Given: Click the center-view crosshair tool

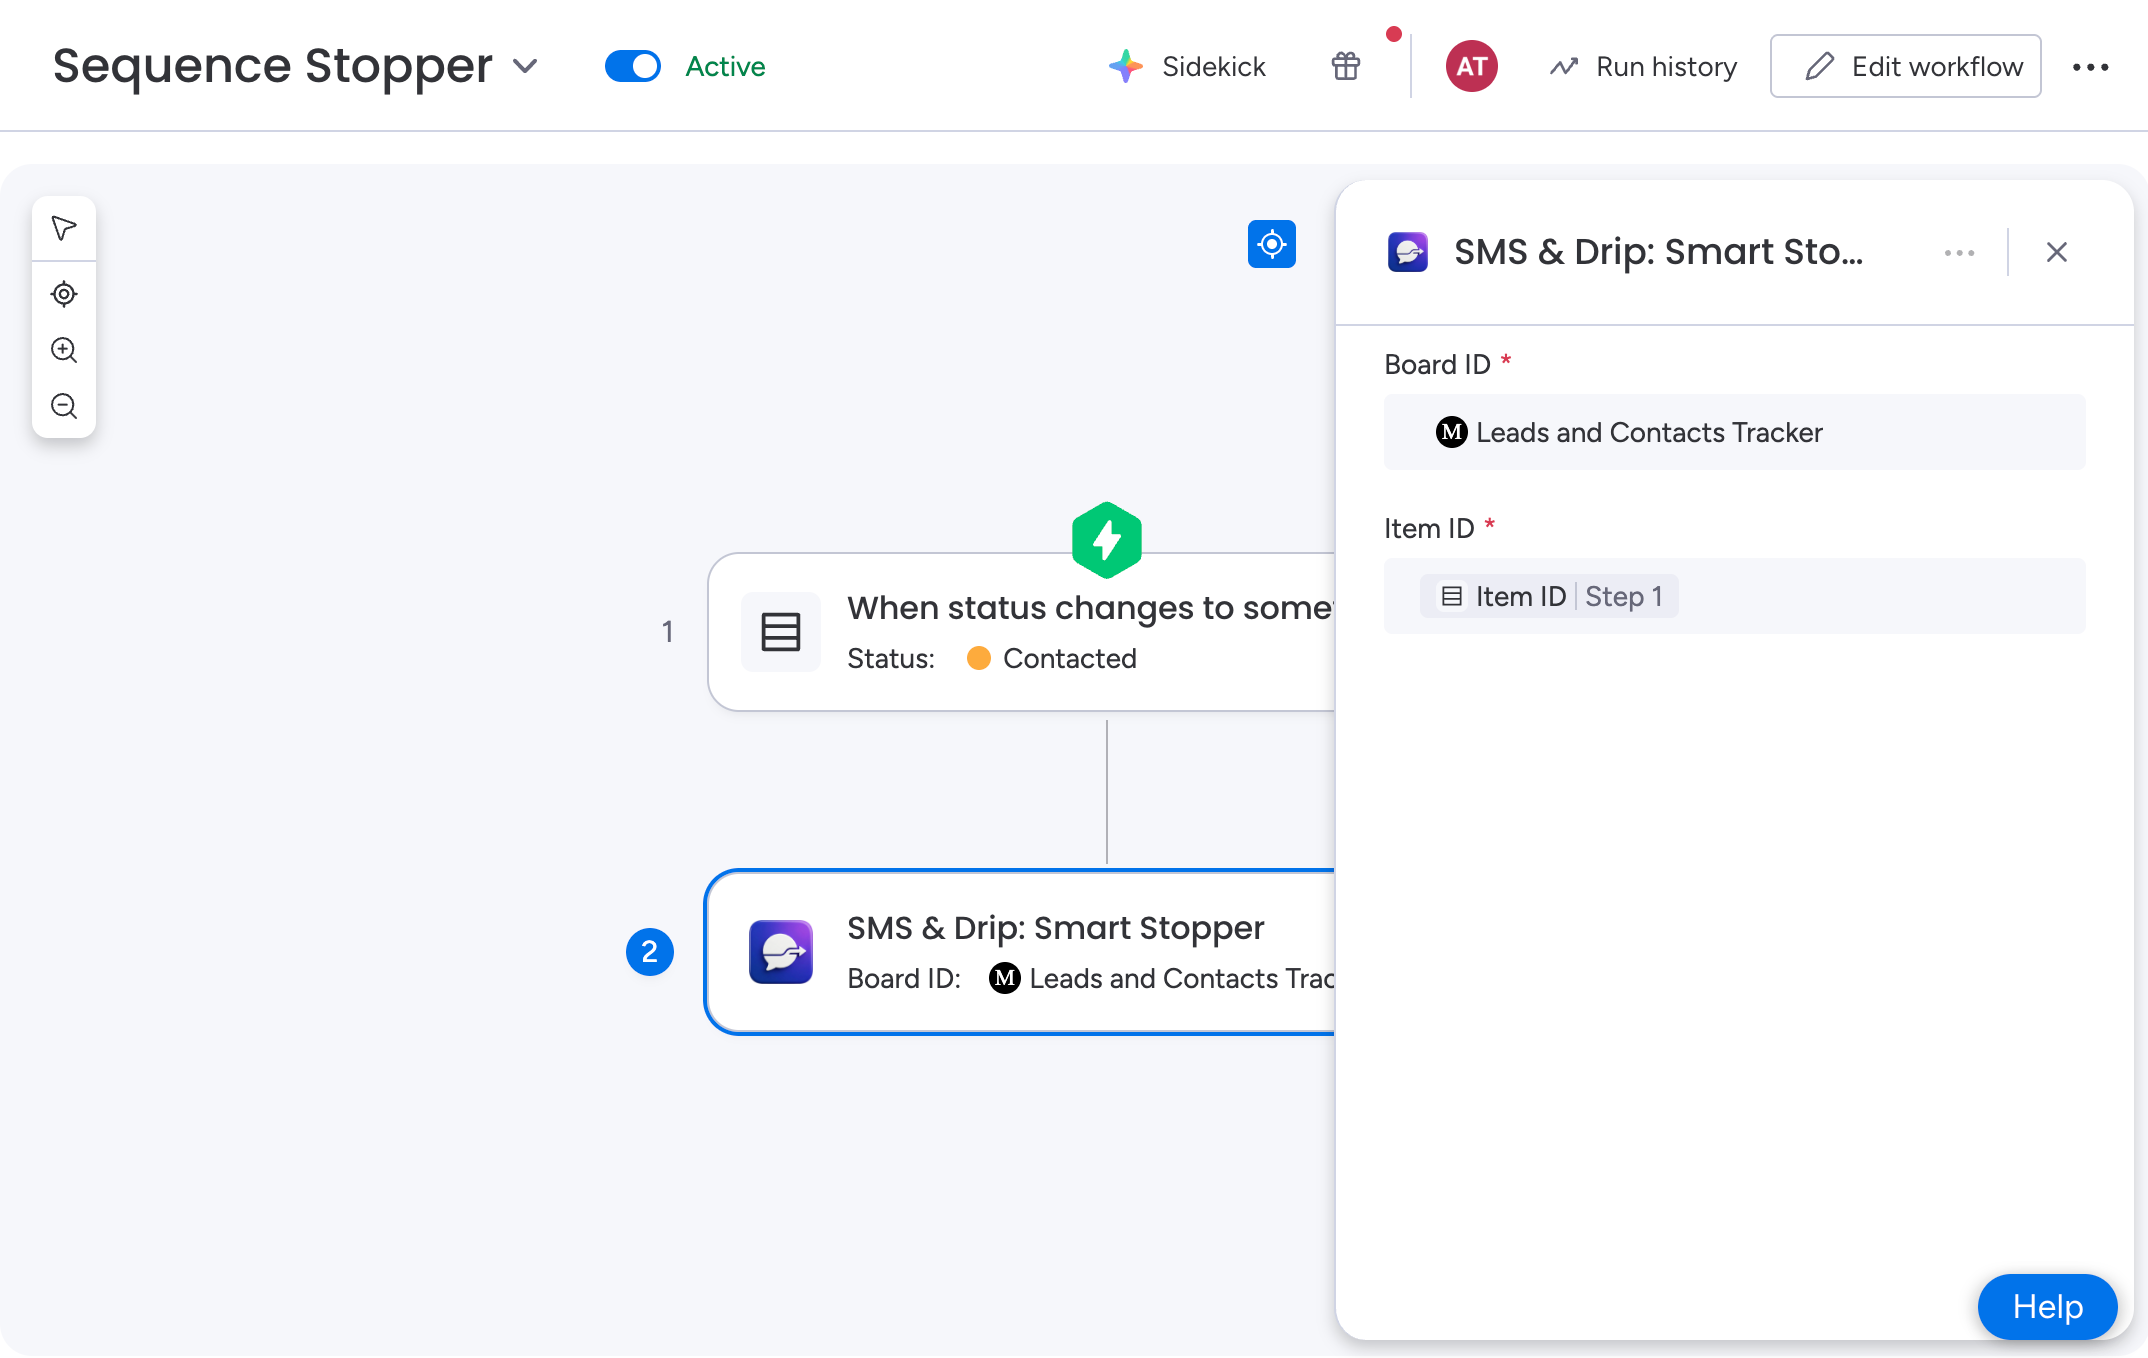Looking at the screenshot, I should (63, 293).
